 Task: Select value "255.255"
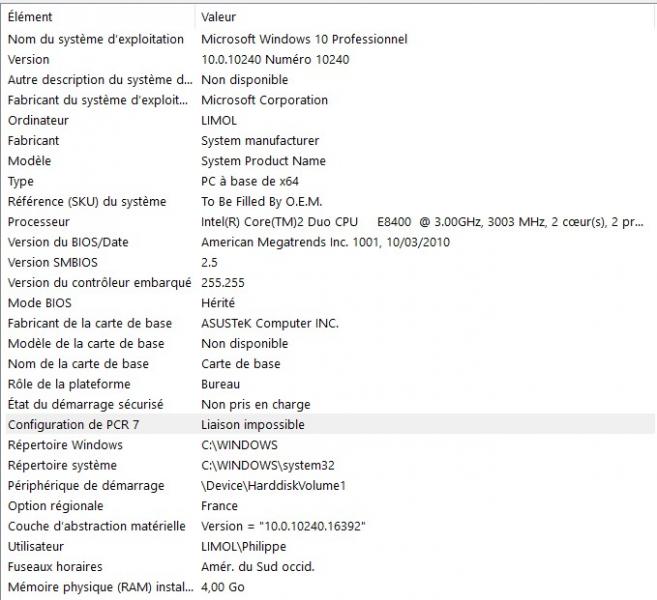(222, 283)
